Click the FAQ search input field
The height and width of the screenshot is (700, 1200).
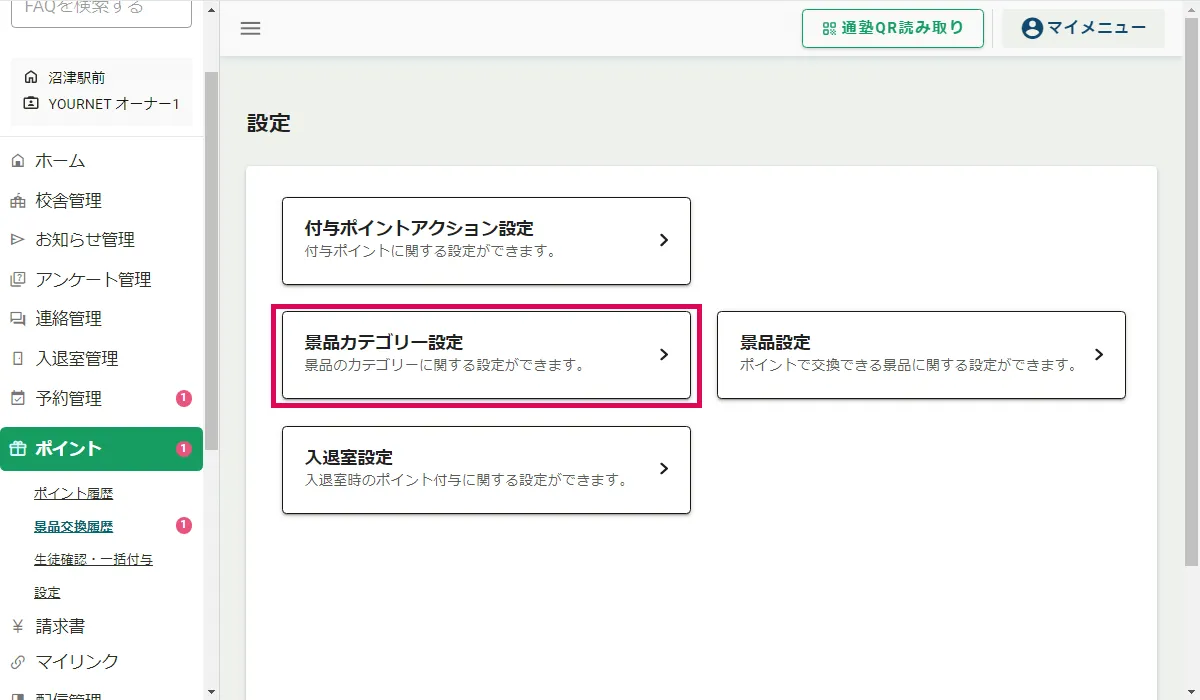coord(101,10)
